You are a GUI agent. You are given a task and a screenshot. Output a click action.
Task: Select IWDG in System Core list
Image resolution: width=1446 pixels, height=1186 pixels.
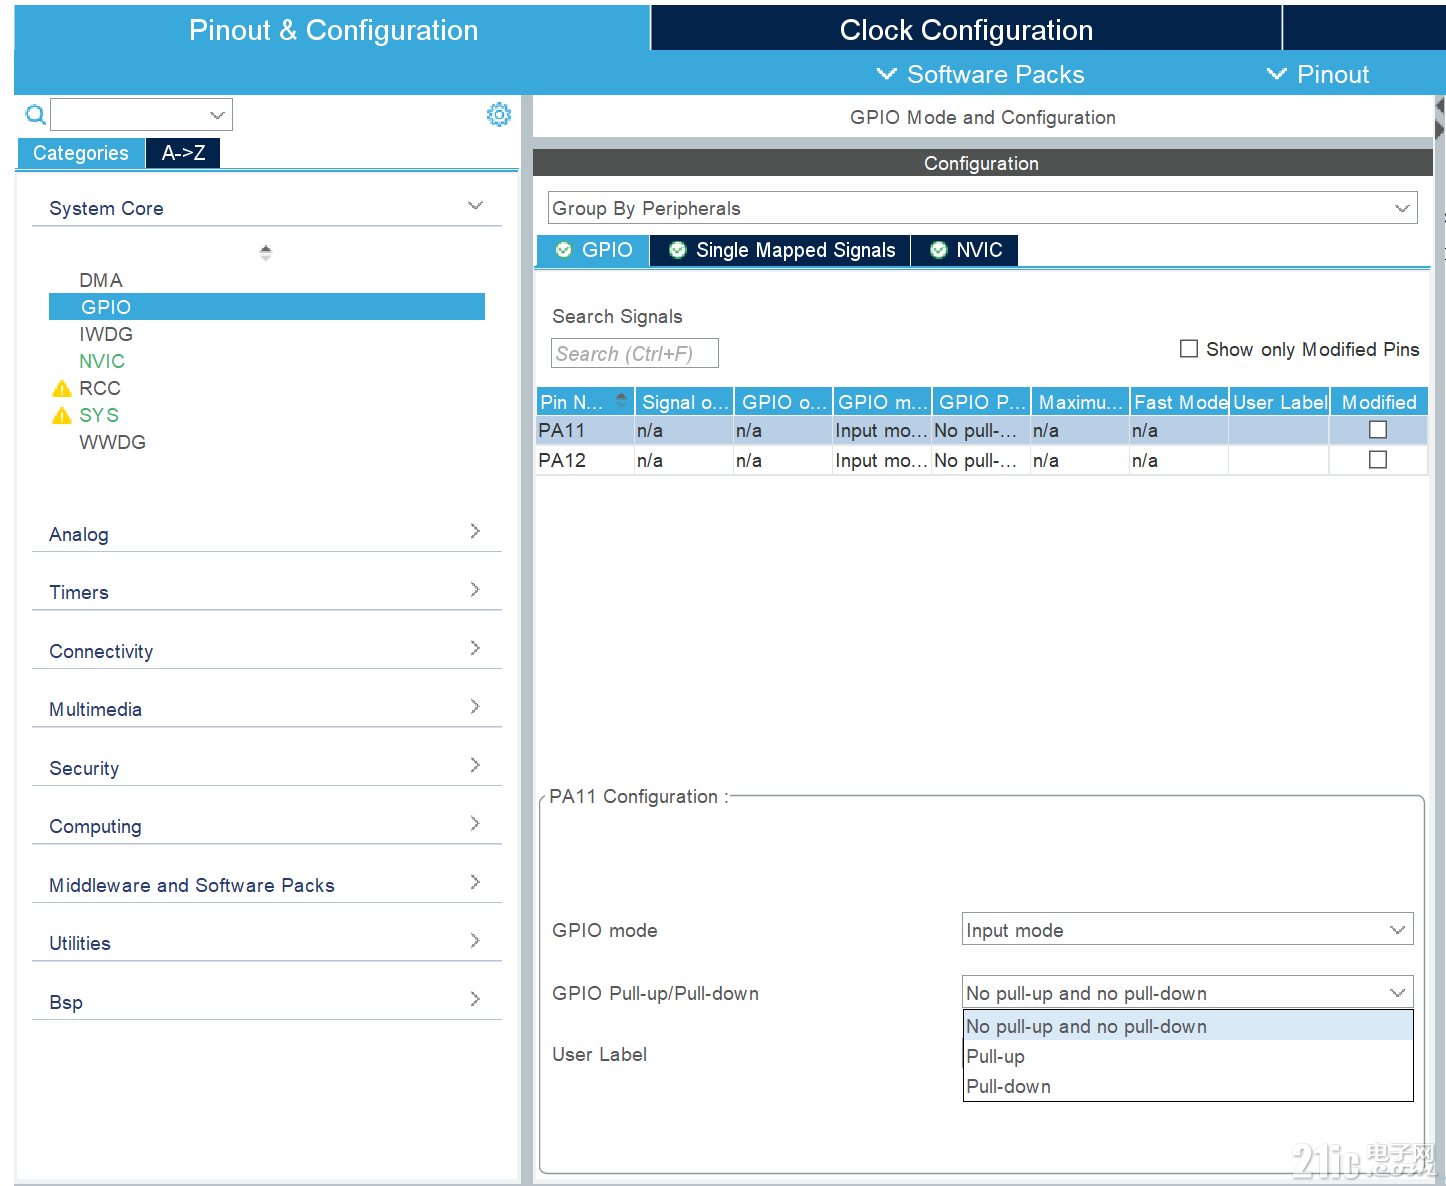coord(106,334)
